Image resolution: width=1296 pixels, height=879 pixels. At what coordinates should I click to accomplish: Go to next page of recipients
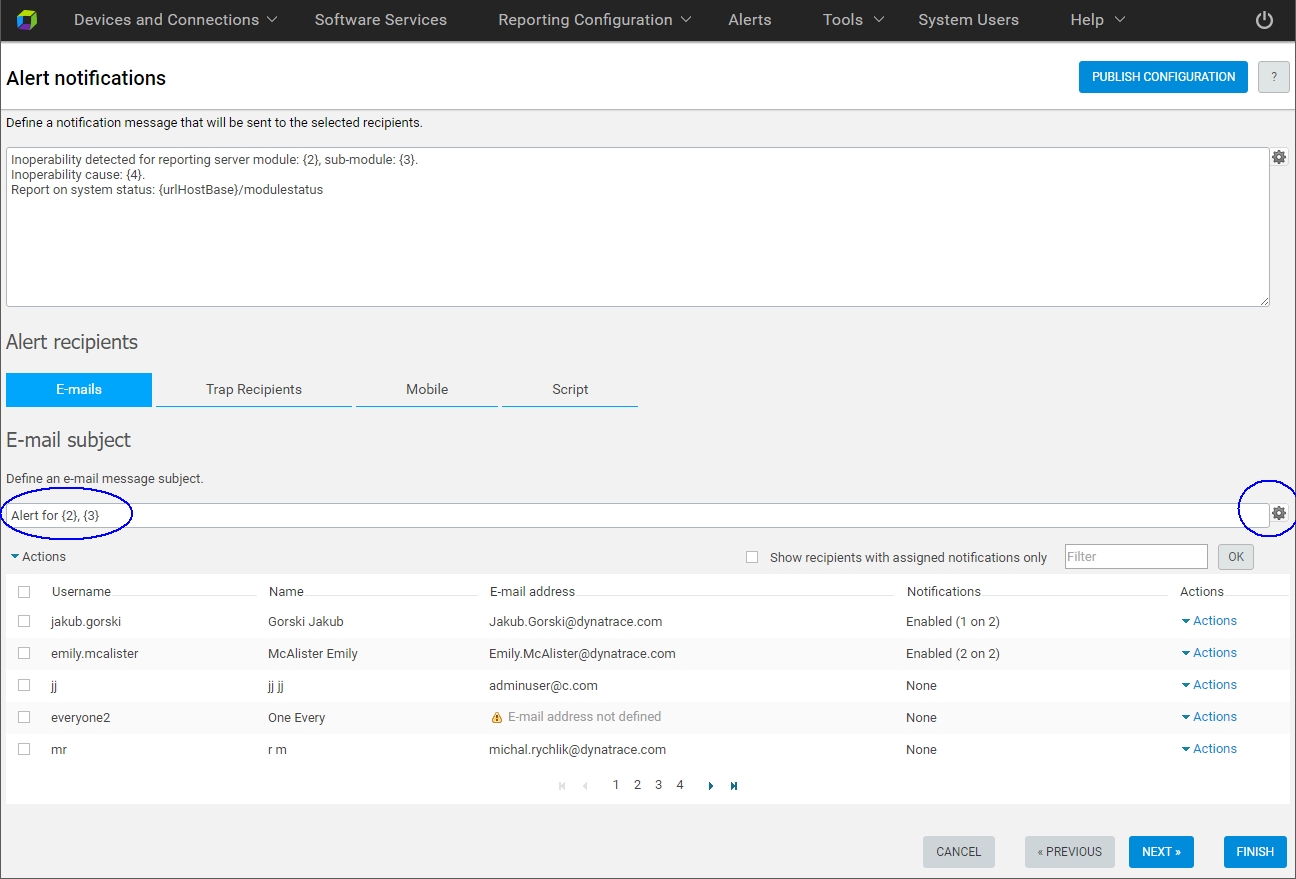(711, 786)
